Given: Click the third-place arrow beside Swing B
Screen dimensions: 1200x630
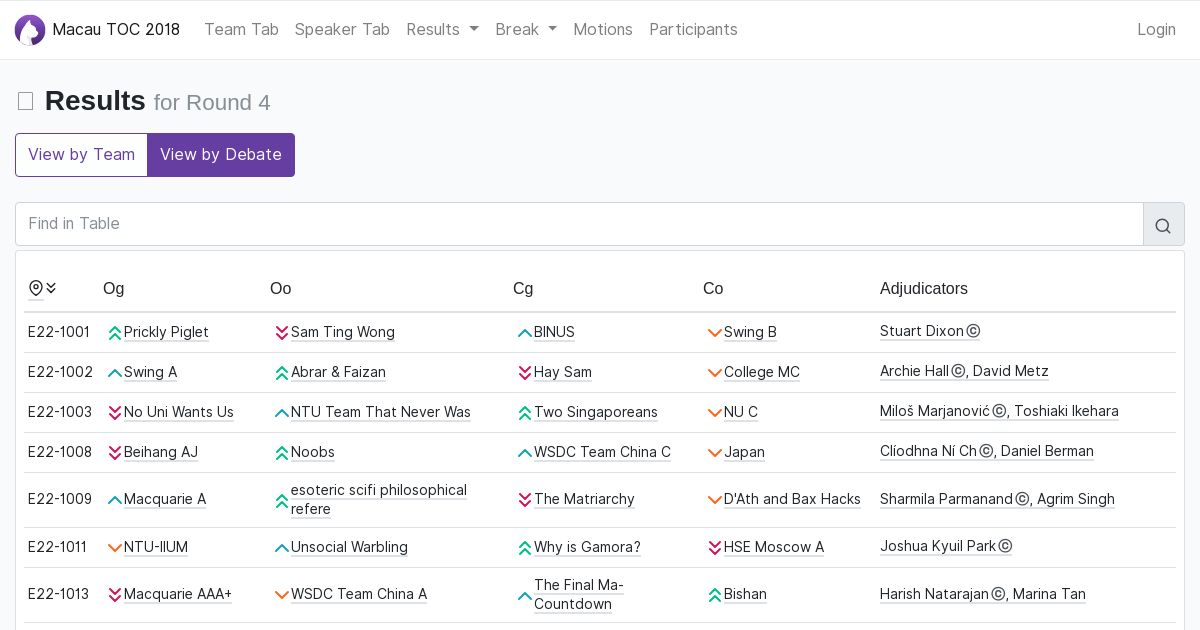Looking at the screenshot, I should 714,333.
